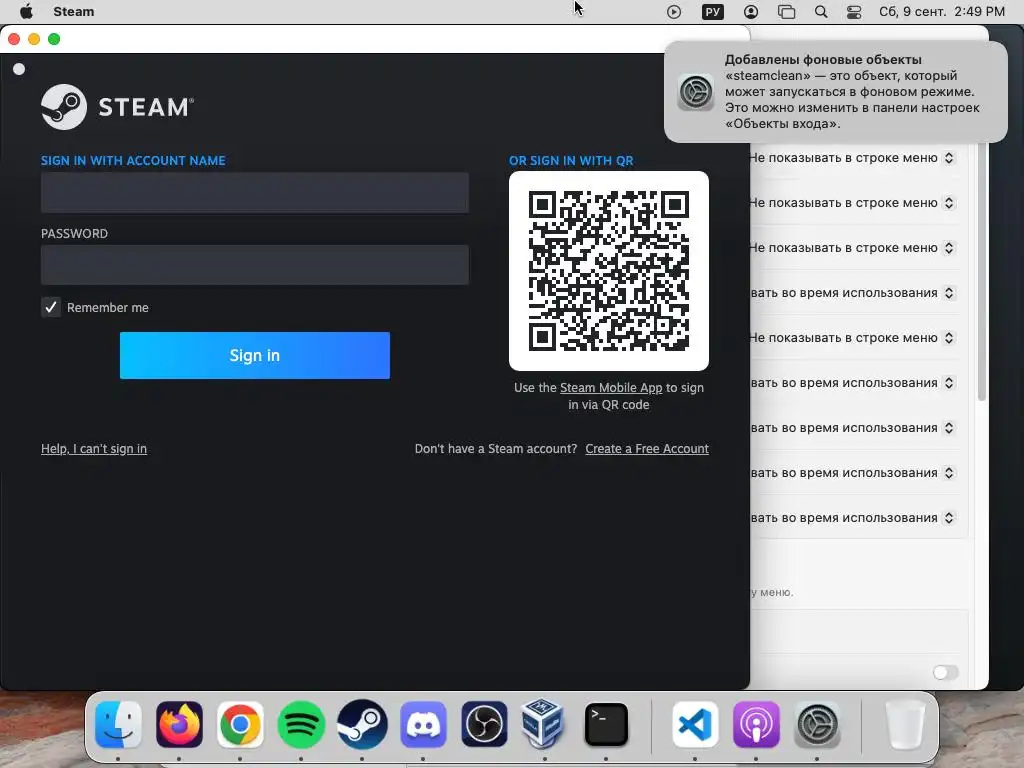Click the 'Добавлены фоновые объекты' notification
This screenshot has height=768, width=1024.
(836, 91)
